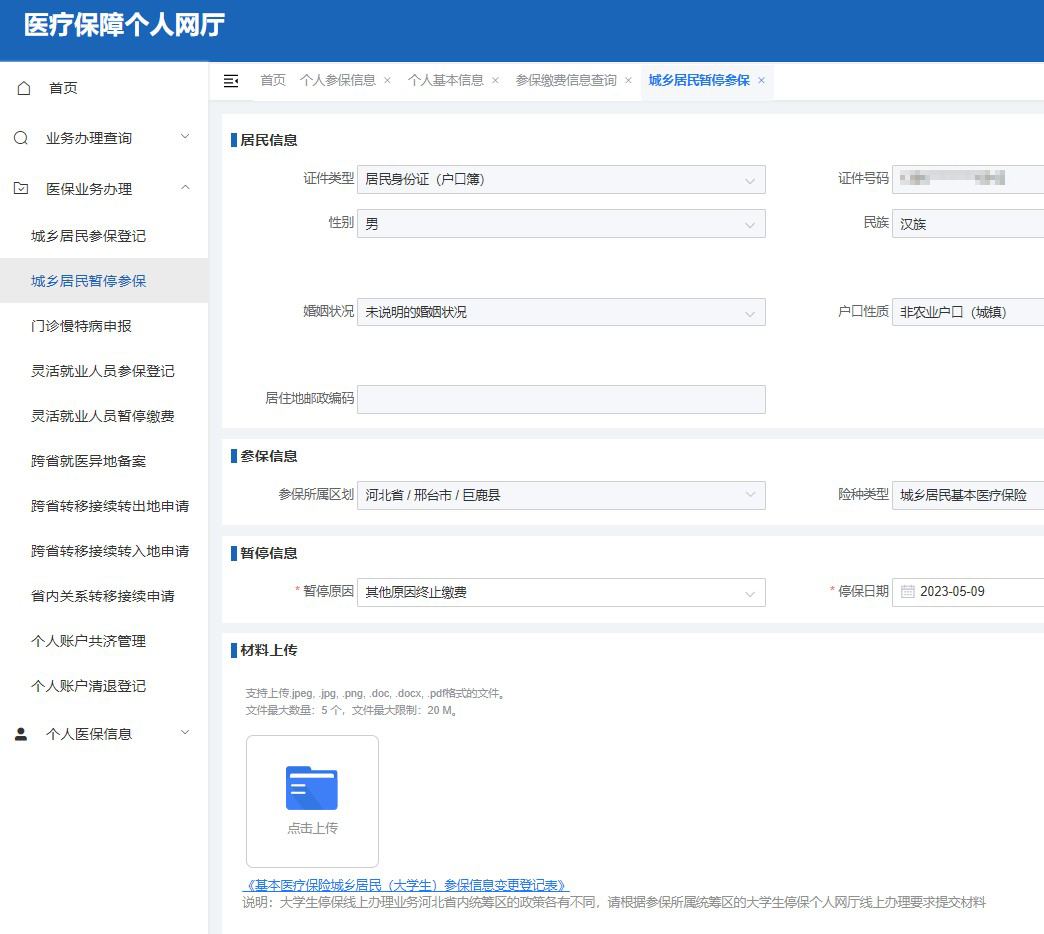Collapse the 医保业务办理 sidebar section
Viewport: 1044px width, 934px height.
(x=184, y=188)
